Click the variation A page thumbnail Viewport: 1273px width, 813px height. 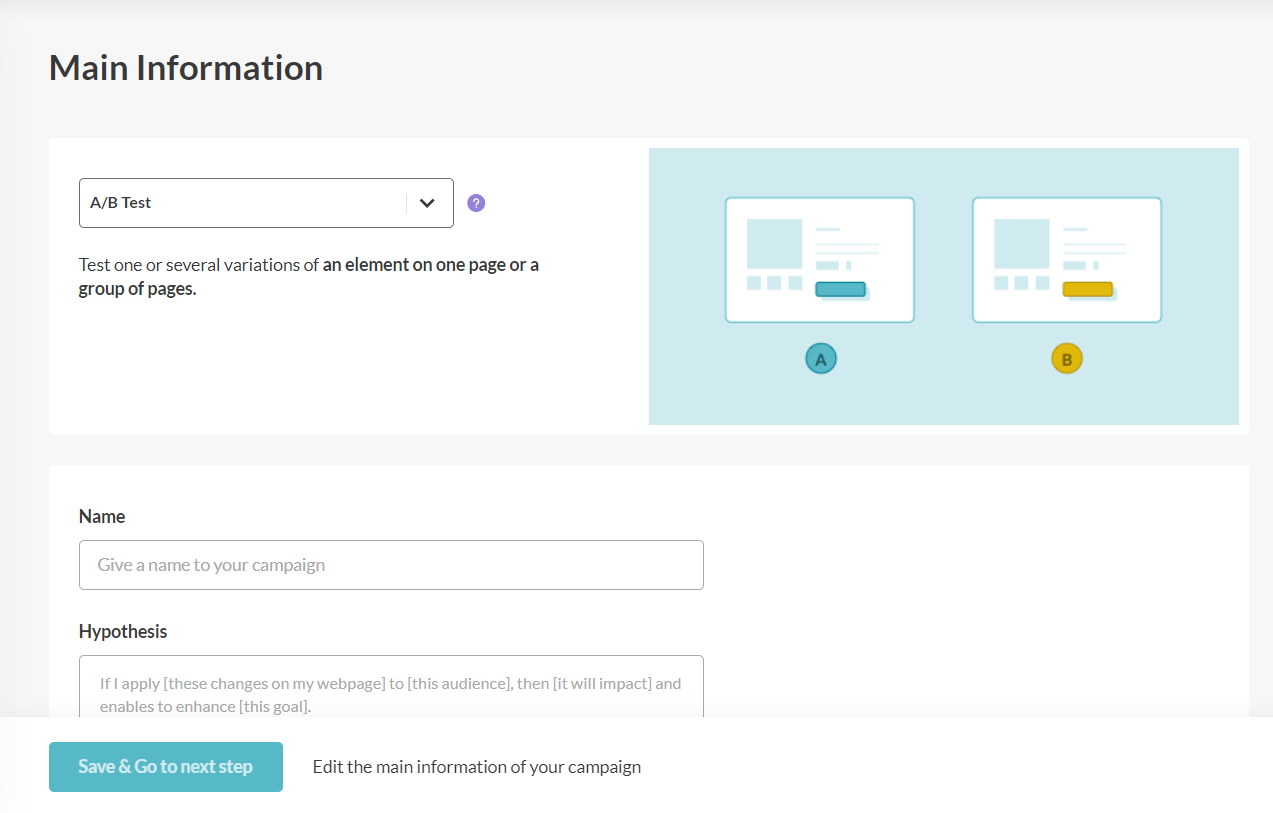coord(820,260)
